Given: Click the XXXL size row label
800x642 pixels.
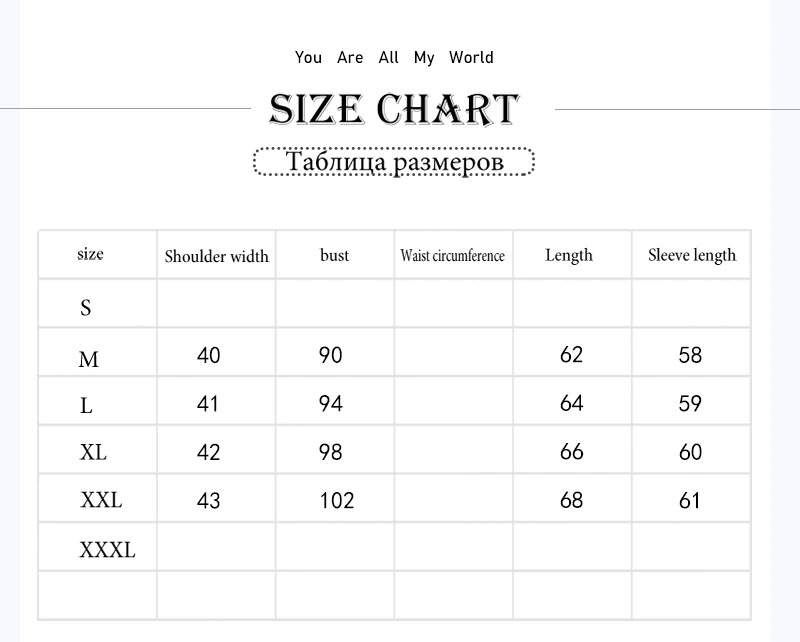Looking at the screenshot, I should pyautogui.click(x=108, y=550).
